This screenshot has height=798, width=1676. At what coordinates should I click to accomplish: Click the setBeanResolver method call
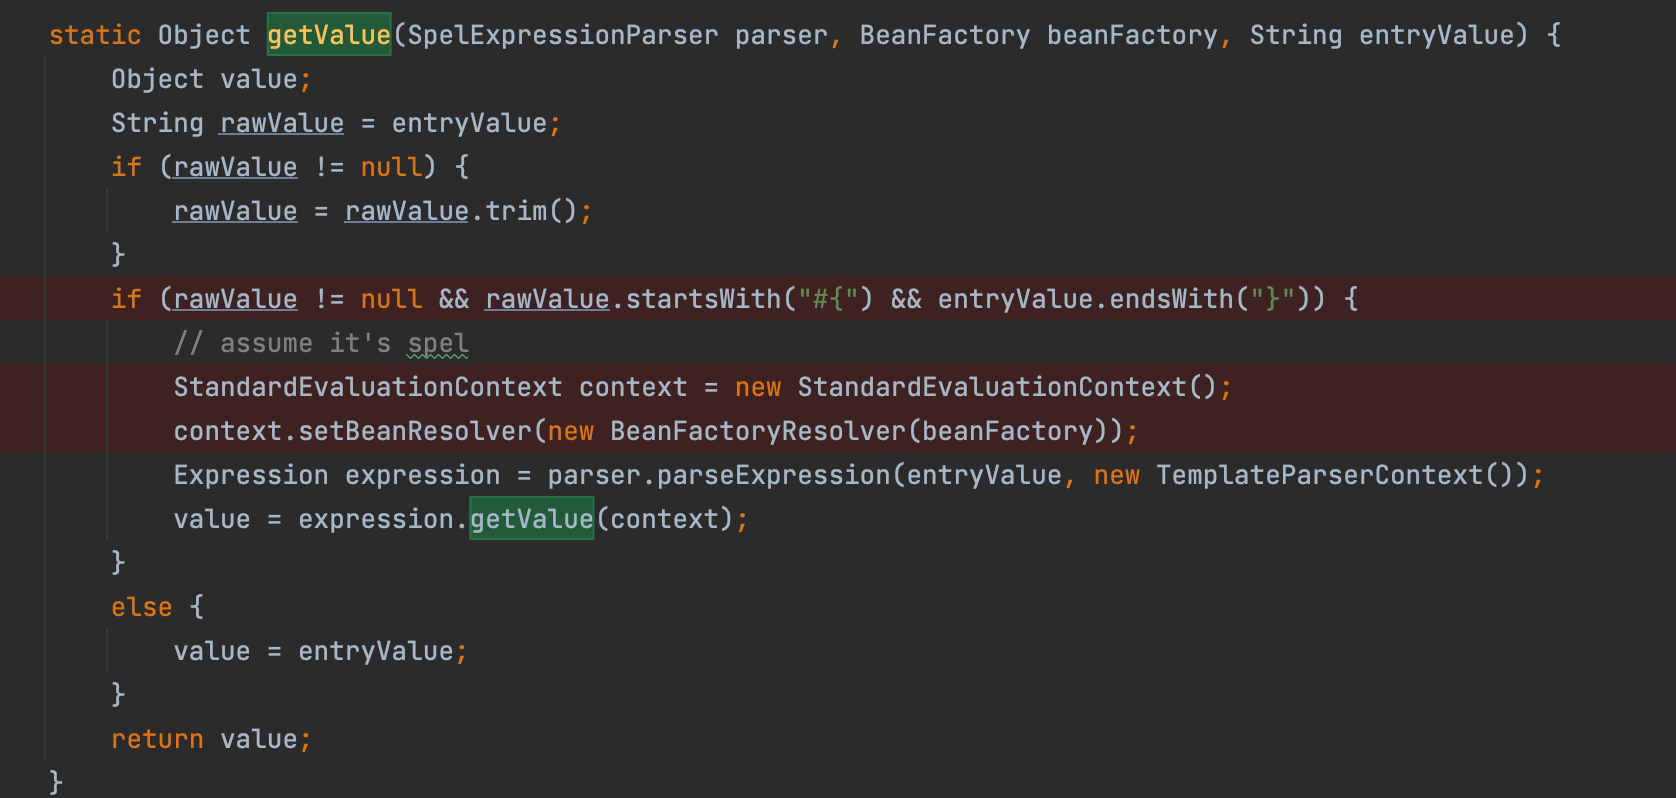coord(415,431)
